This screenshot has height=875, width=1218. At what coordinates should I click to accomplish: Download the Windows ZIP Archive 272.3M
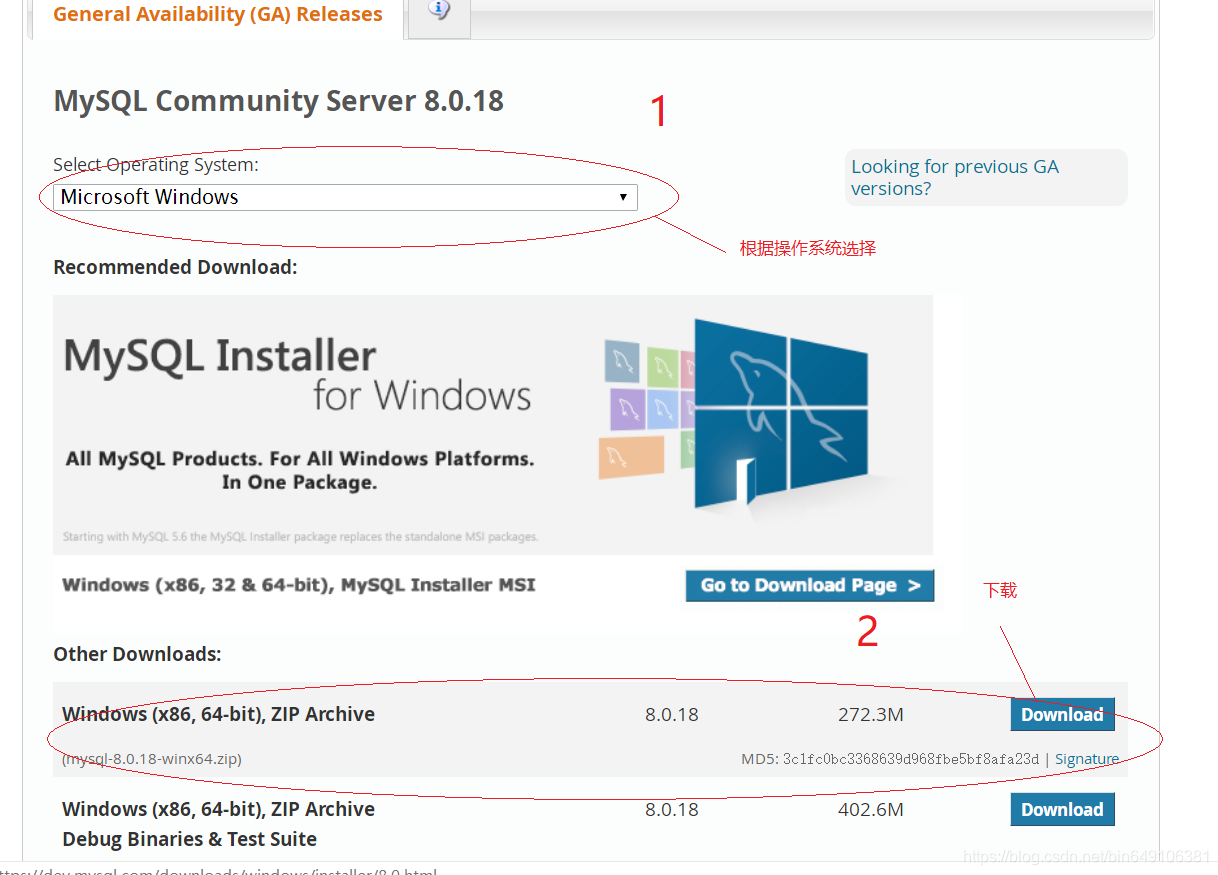(1062, 714)
